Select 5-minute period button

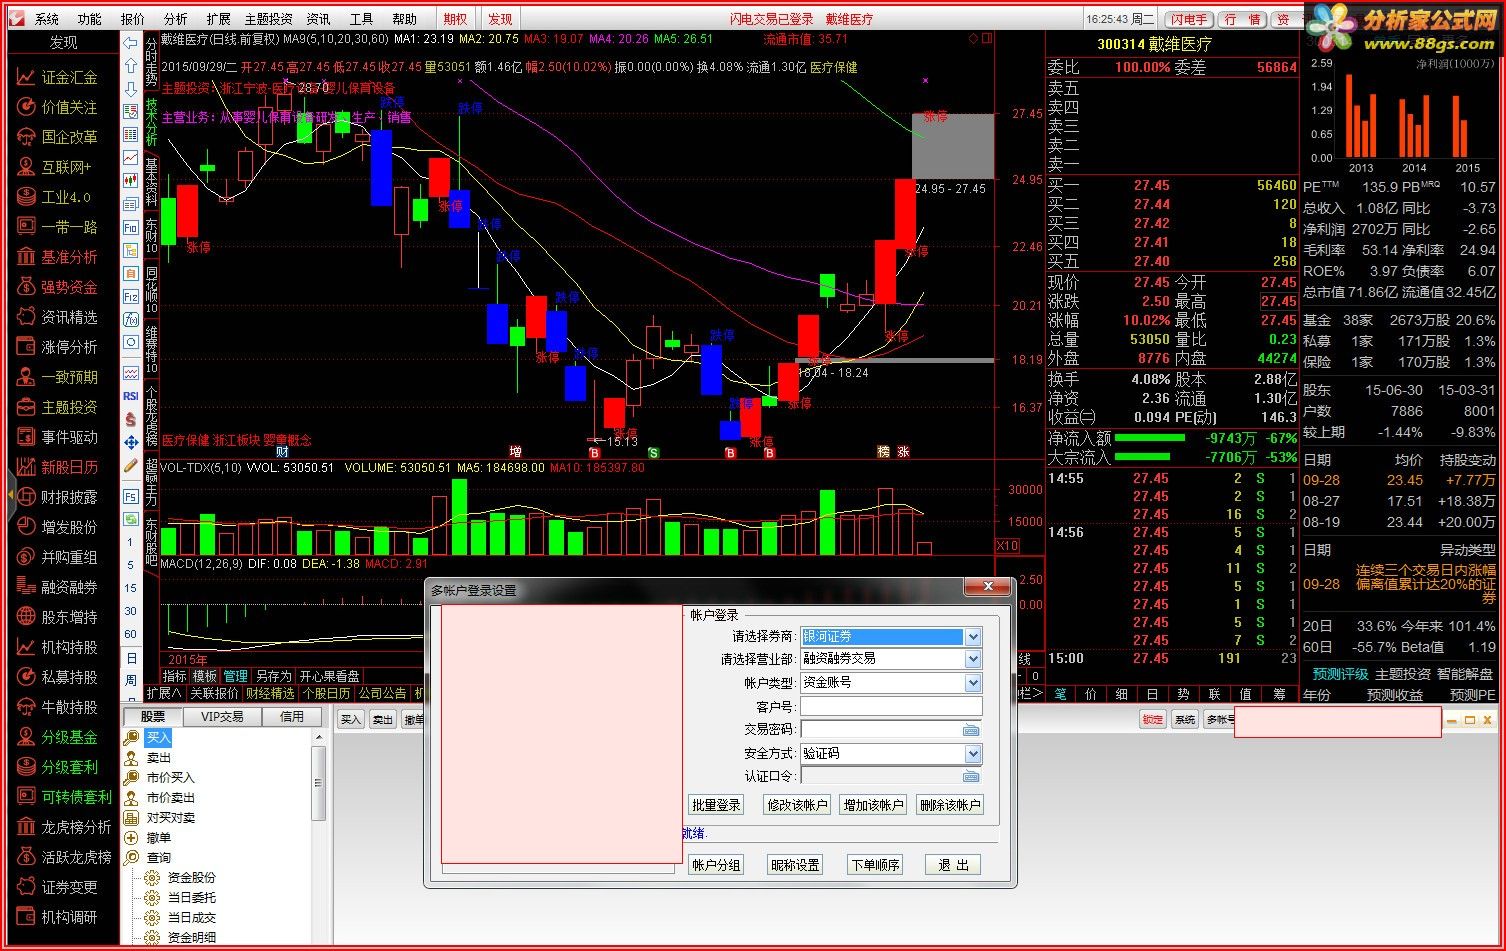131,565
